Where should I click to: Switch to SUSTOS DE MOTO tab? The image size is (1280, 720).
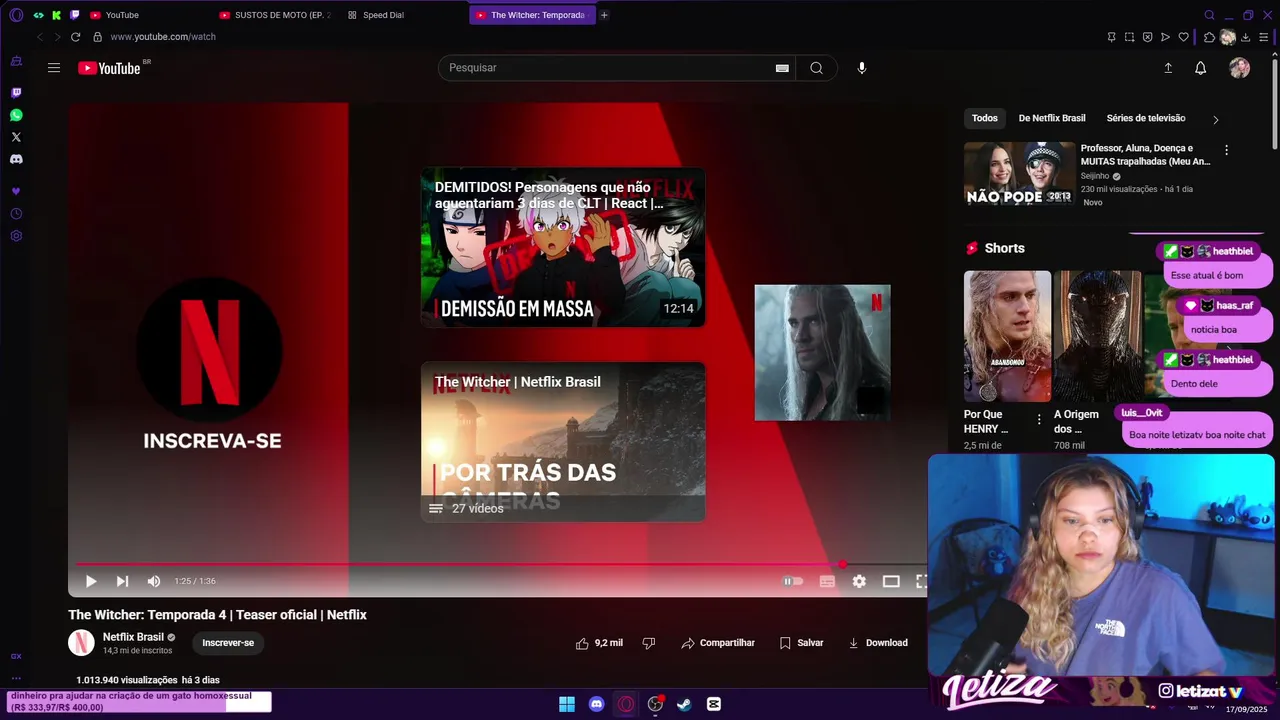(x=275, y=15)
